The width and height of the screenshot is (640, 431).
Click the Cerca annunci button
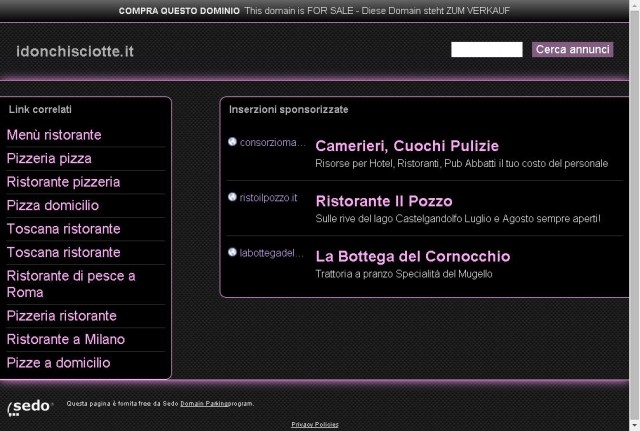pos(572,49)
